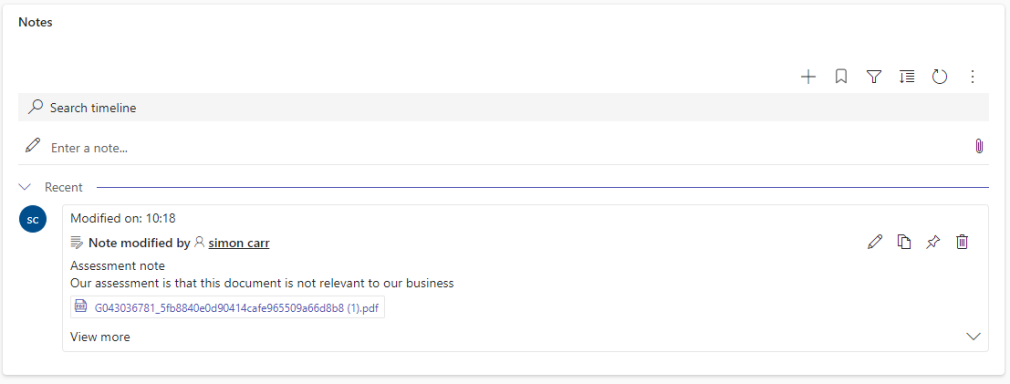Refresh the timeline with the circular arrow
Viewport: 1010px width, 384px height.
tap(940, 77)
